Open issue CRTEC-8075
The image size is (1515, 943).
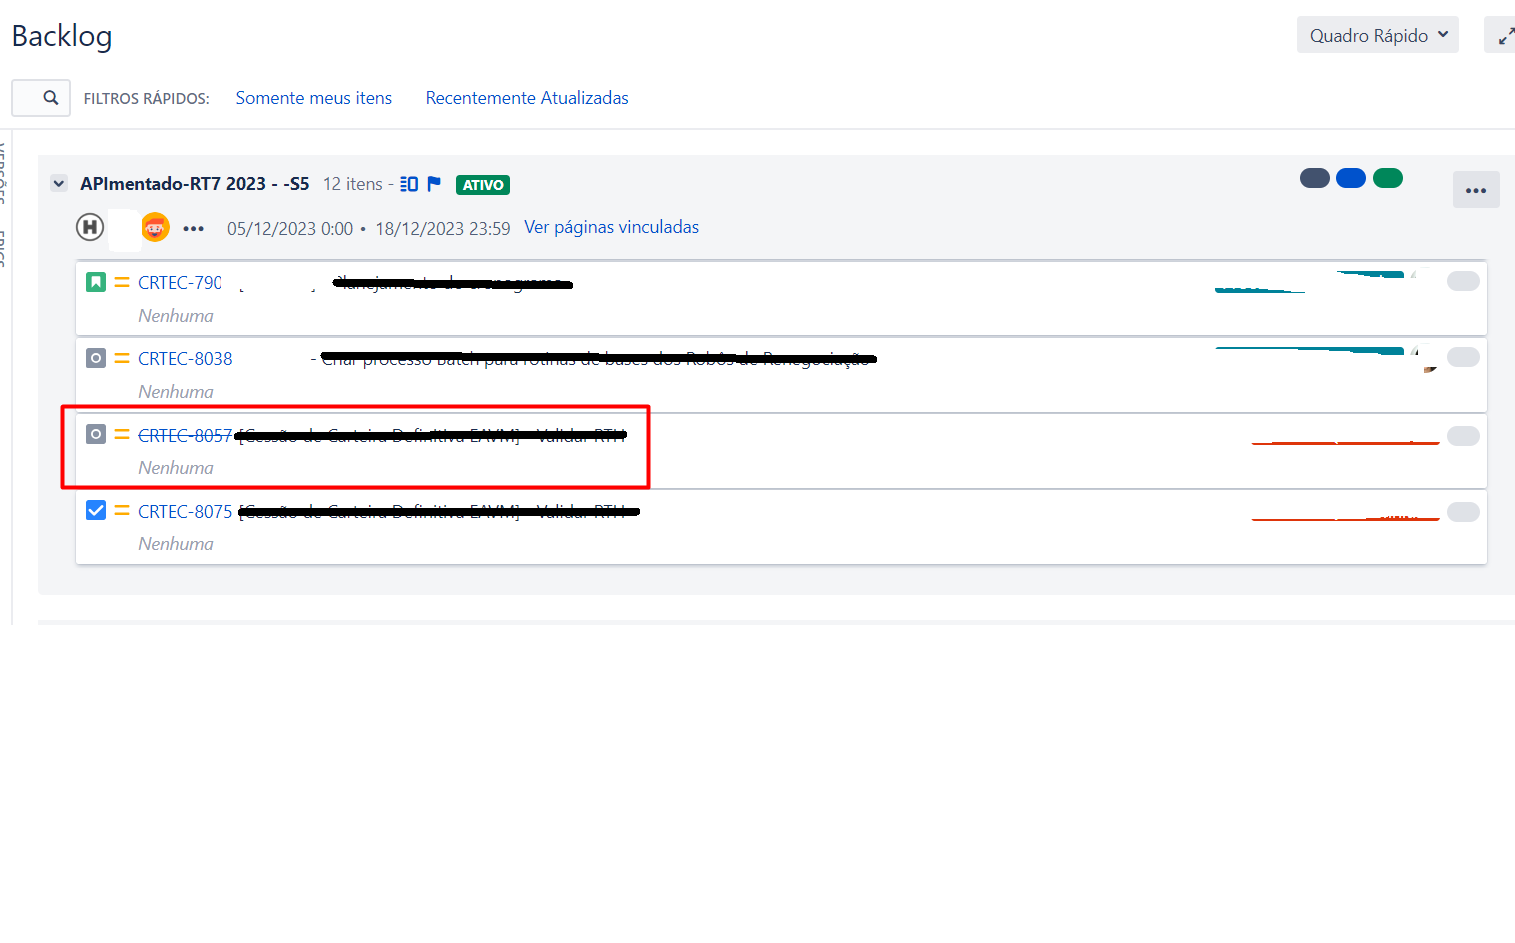click(x=185, y=512)
